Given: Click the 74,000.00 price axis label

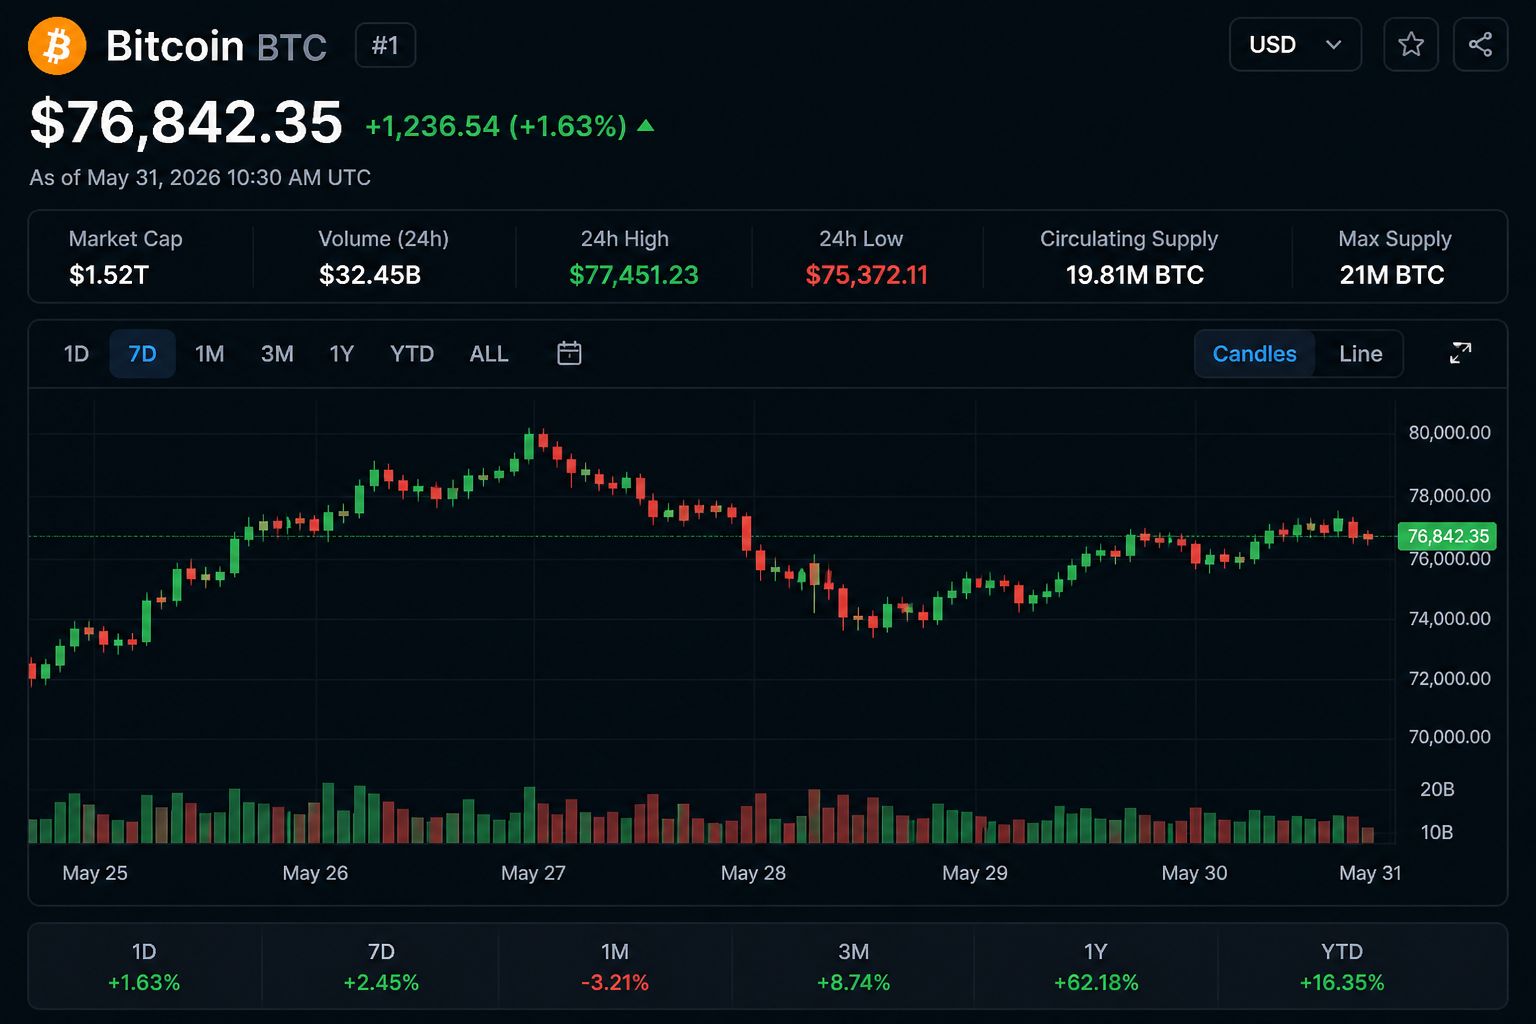Looking at the screenshot, I should [x=1449, y=619].
